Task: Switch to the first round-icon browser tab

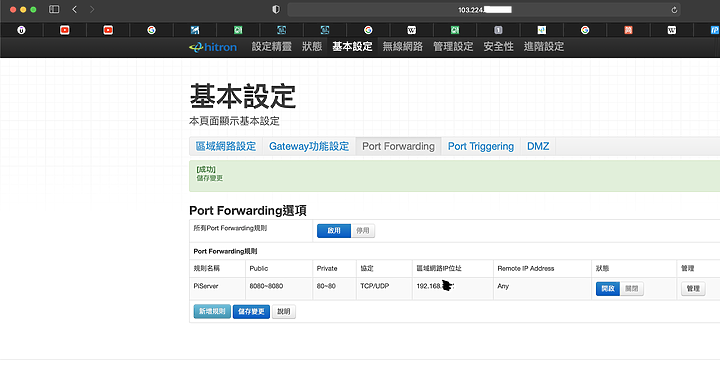Action: tap(22, 30)
